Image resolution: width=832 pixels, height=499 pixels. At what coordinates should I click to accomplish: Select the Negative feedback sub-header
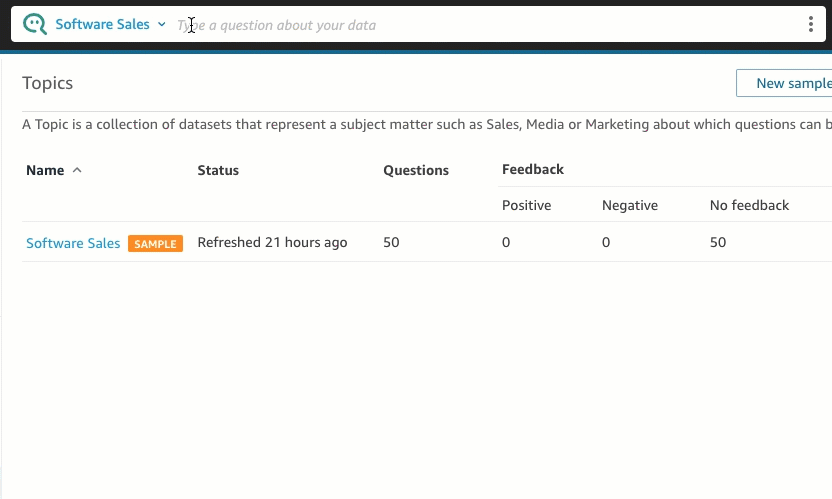(x=630, y=205)
